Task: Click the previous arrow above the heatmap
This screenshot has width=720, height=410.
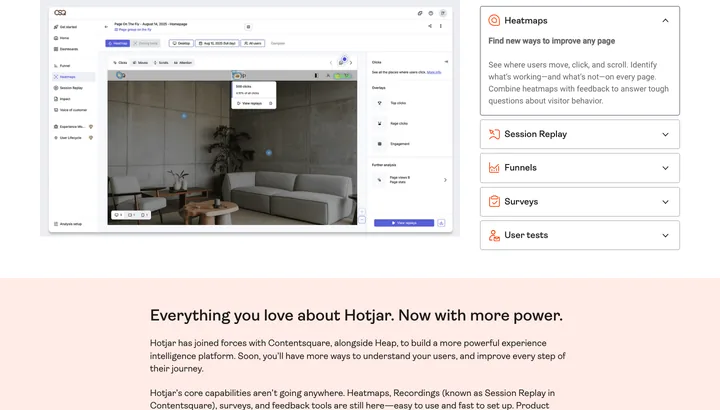Action: tap(331, 62)
